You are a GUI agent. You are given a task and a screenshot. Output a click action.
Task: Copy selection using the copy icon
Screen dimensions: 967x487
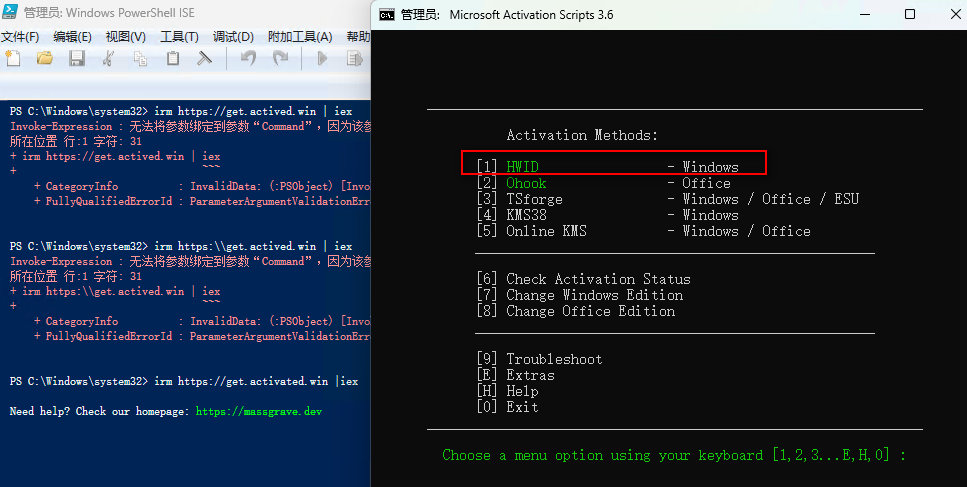(x=141, y=59)
